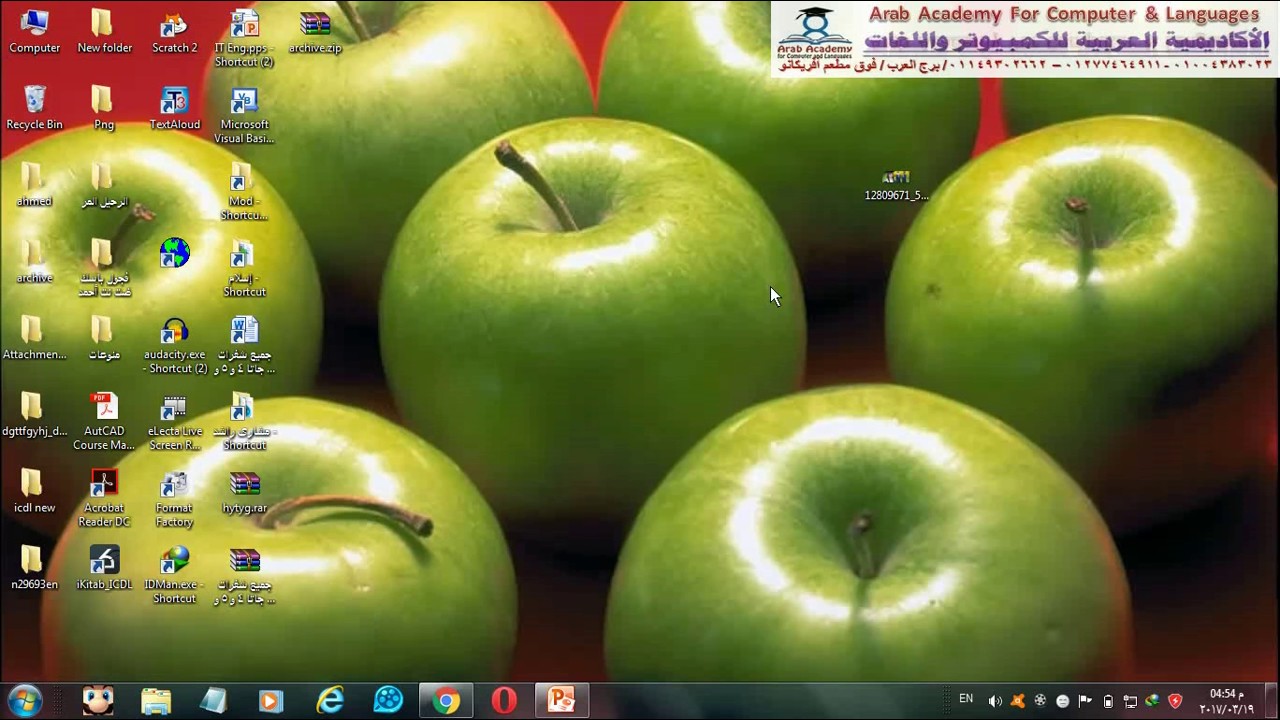Image resolution: width=1280 pixels, height=720 pixels.
Task: Switch to PowerPoint in the taskbar
Action: point(561,700)
